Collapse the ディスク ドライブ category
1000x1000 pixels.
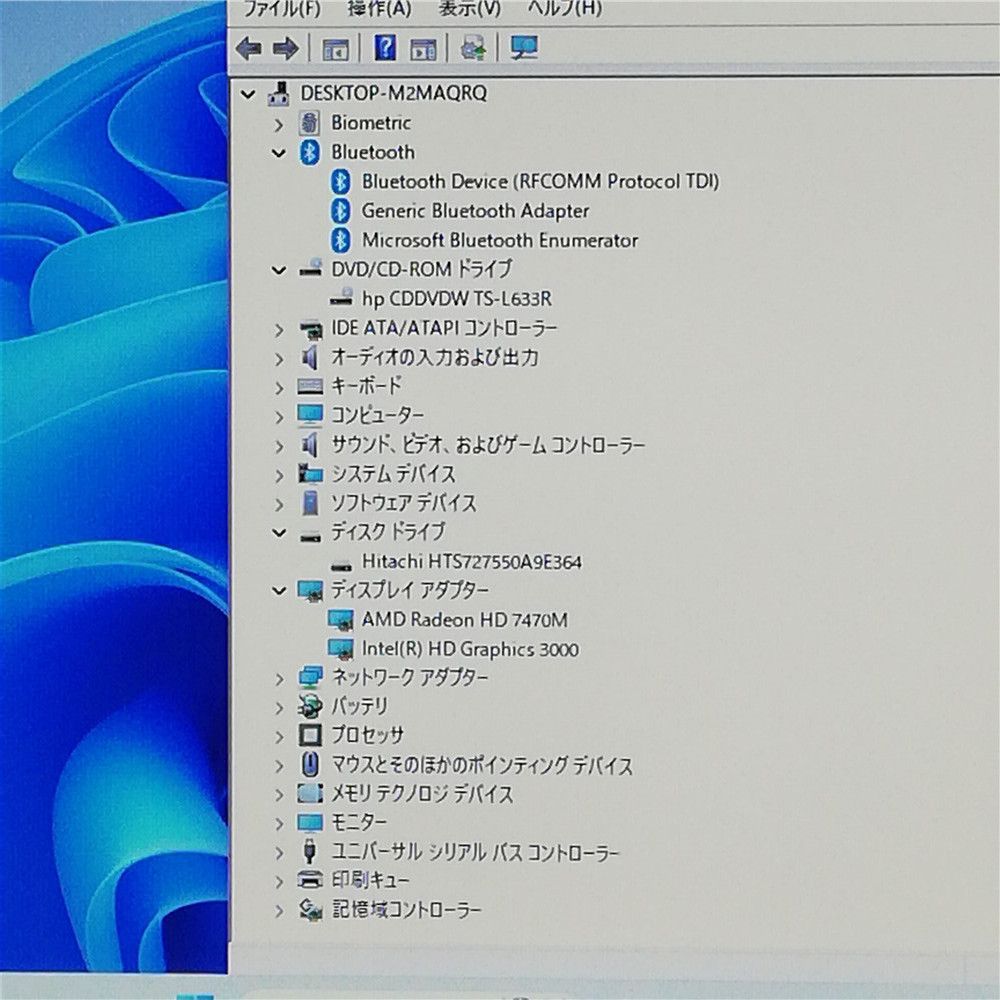pos(278,533)
